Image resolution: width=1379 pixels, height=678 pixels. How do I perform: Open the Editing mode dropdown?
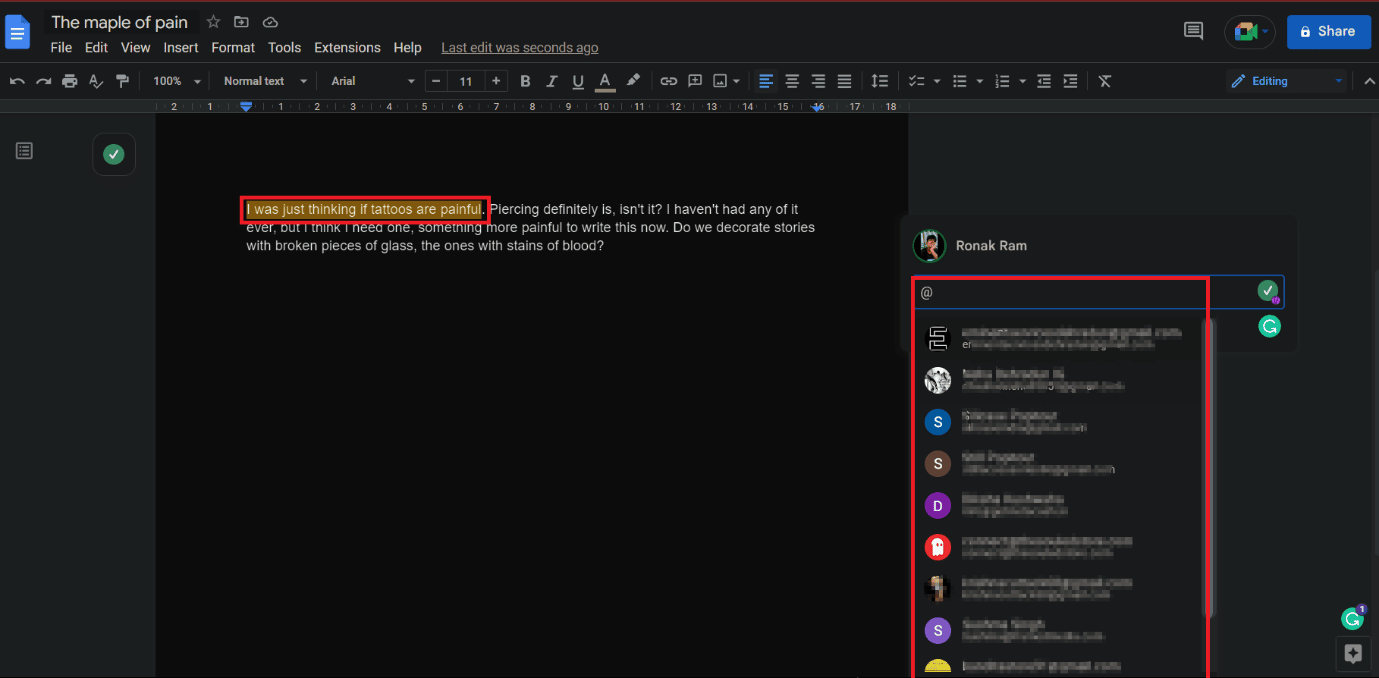tap(1286, 81)
